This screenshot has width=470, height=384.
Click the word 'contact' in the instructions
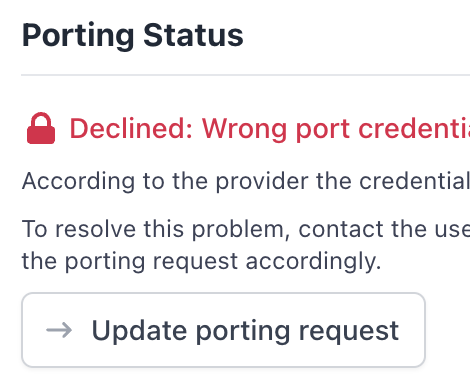[x=341, y=229]
